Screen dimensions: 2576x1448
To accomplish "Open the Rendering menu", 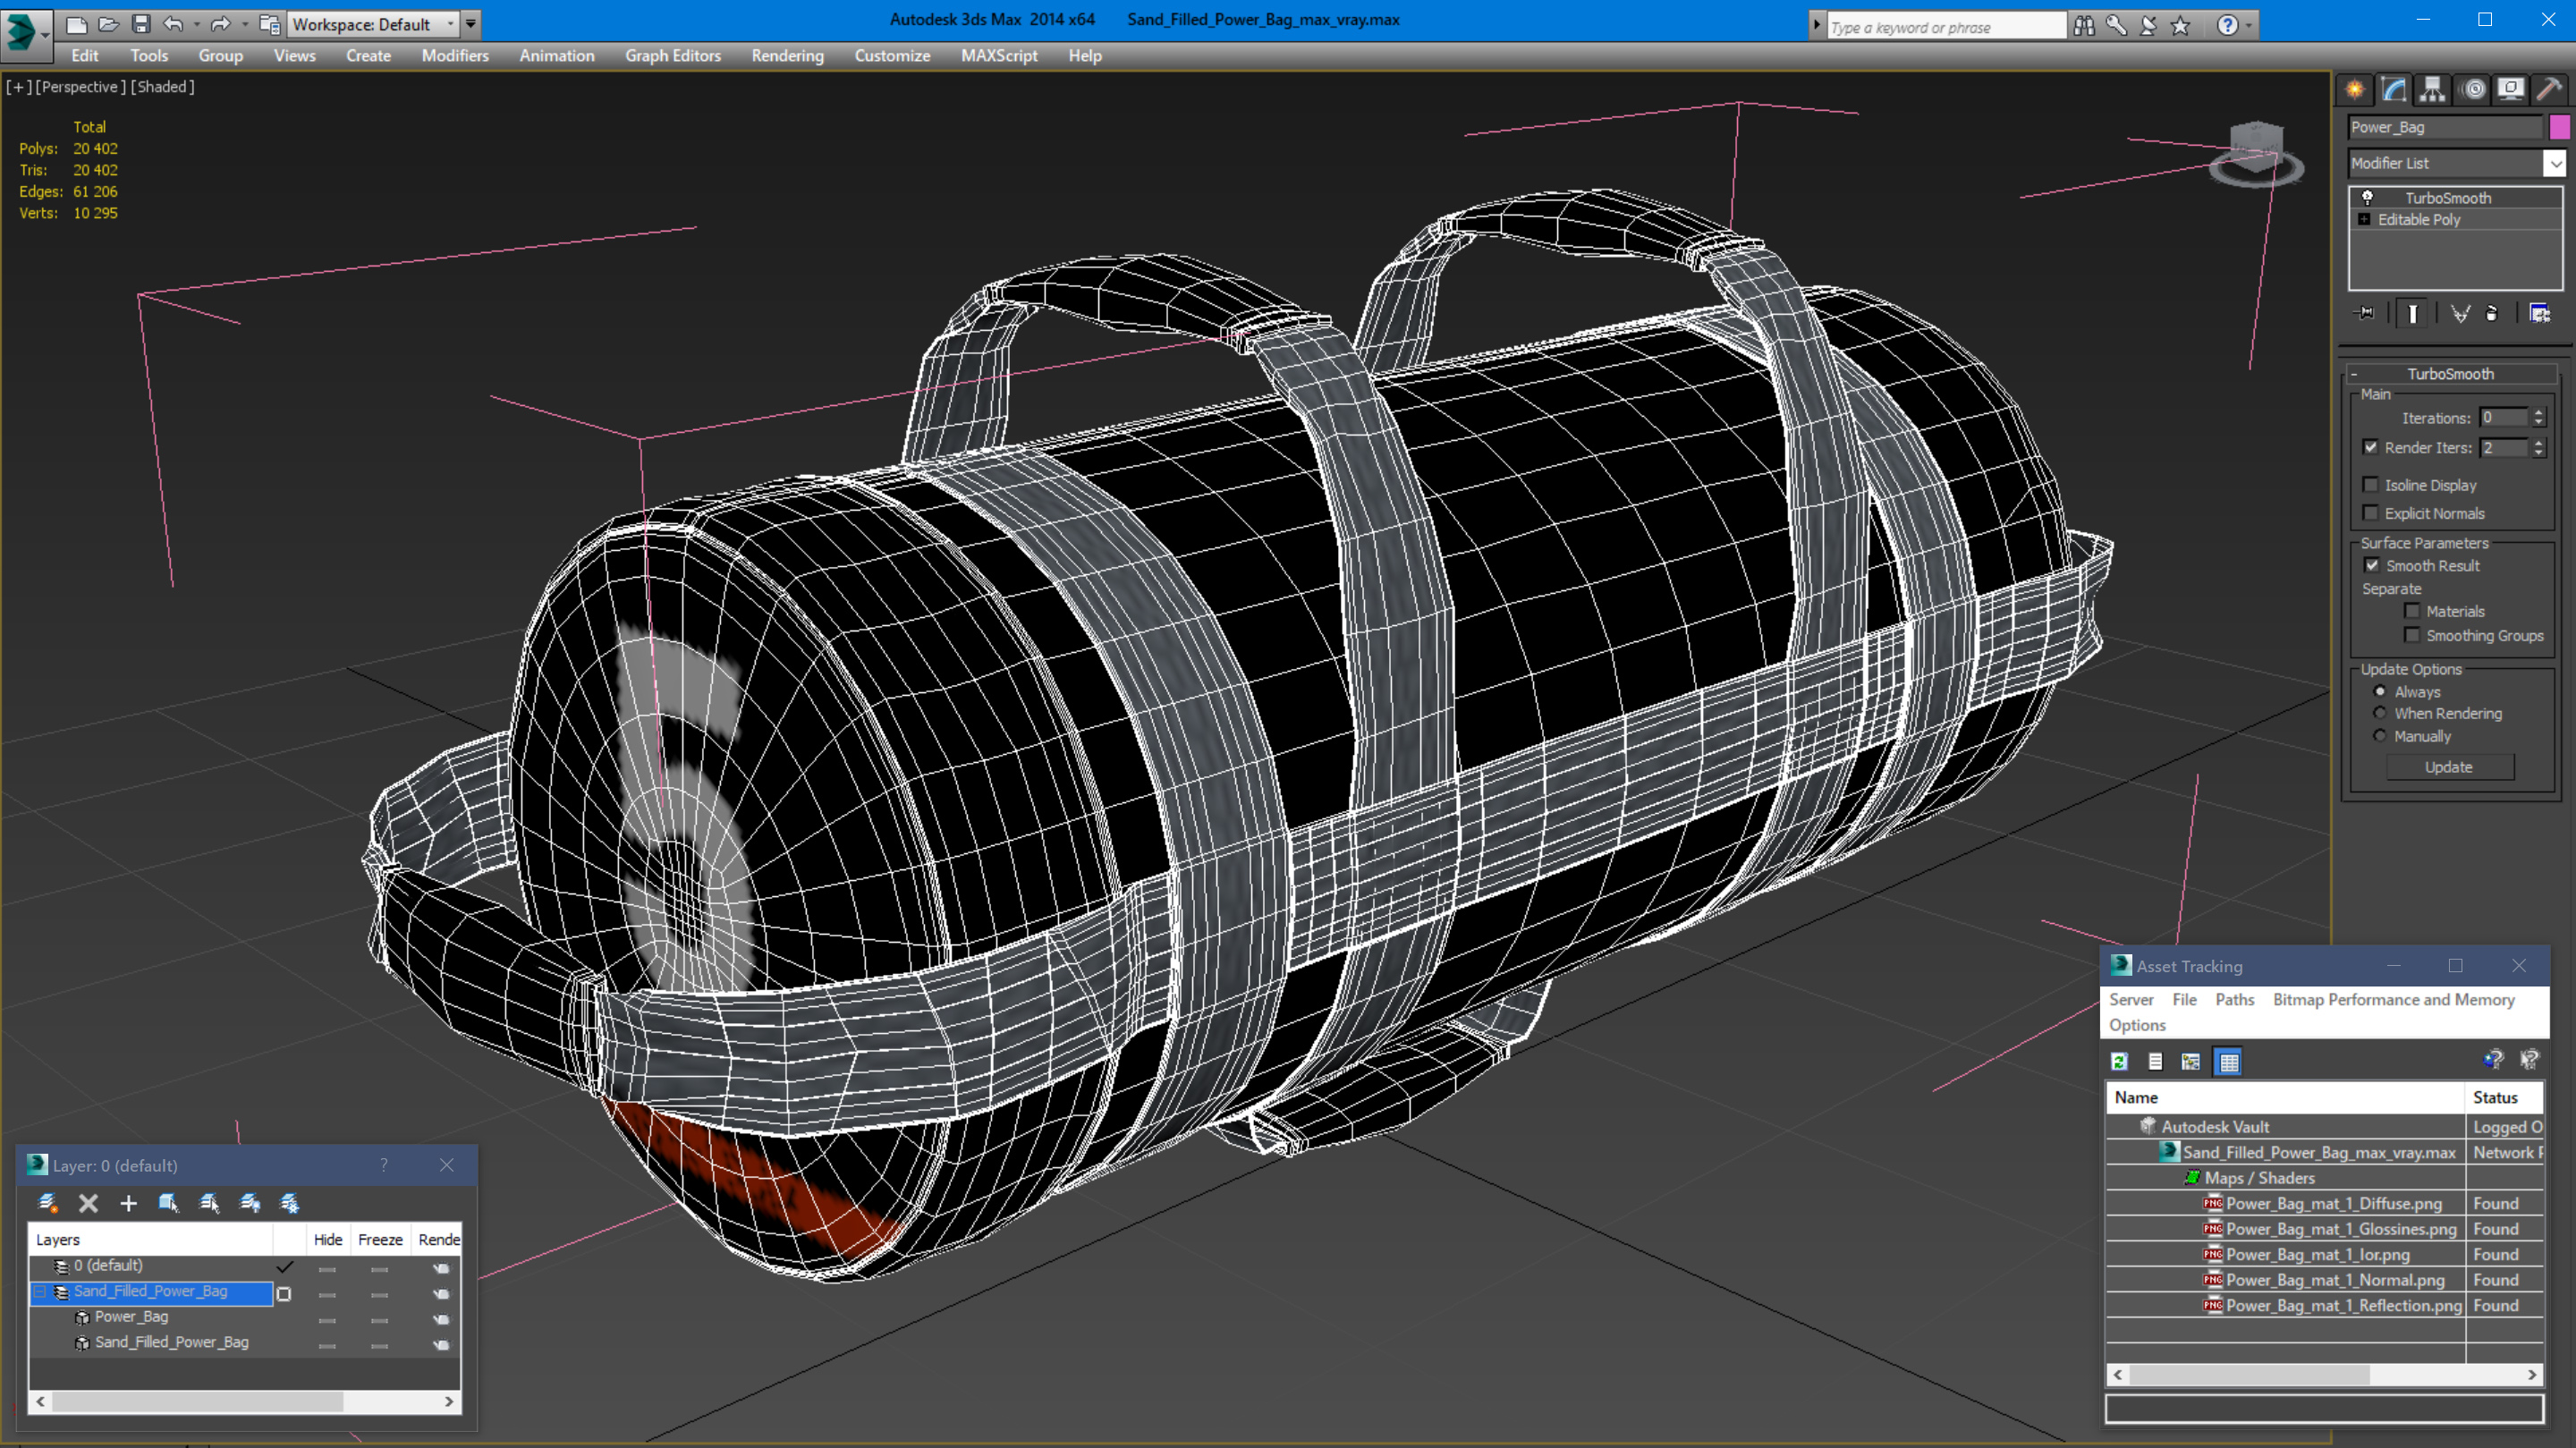I will 788,56.
